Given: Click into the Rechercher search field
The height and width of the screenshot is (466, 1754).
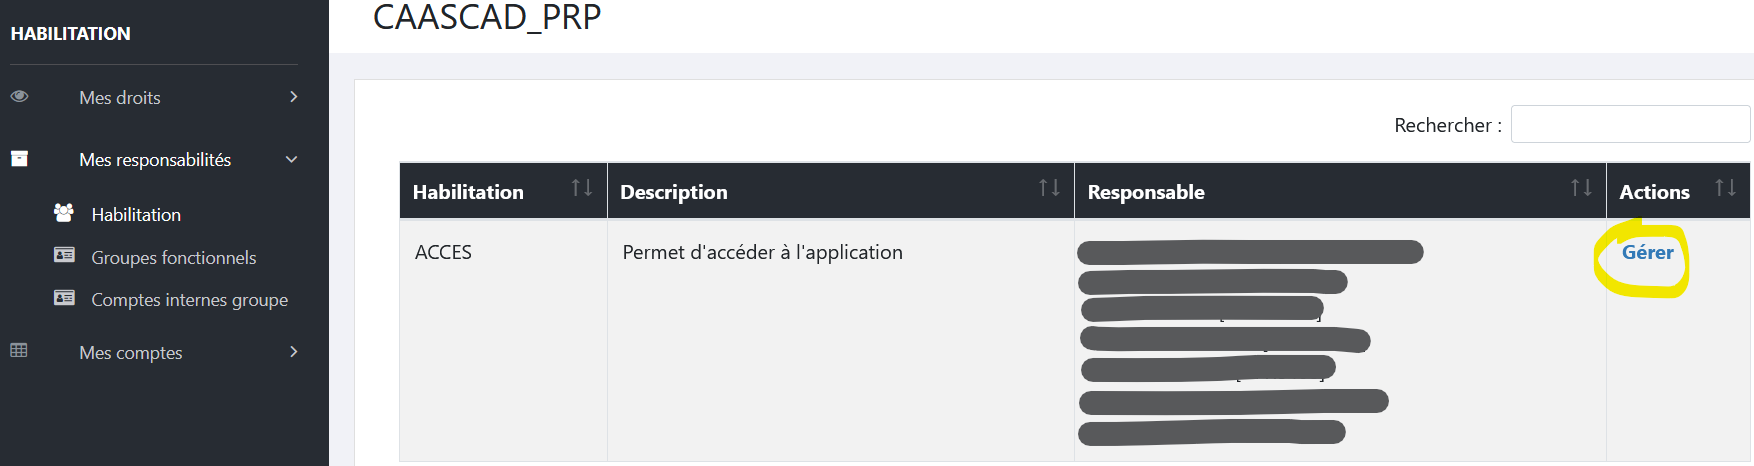Looking at the screenshot, I should (x=1630, y=124).
